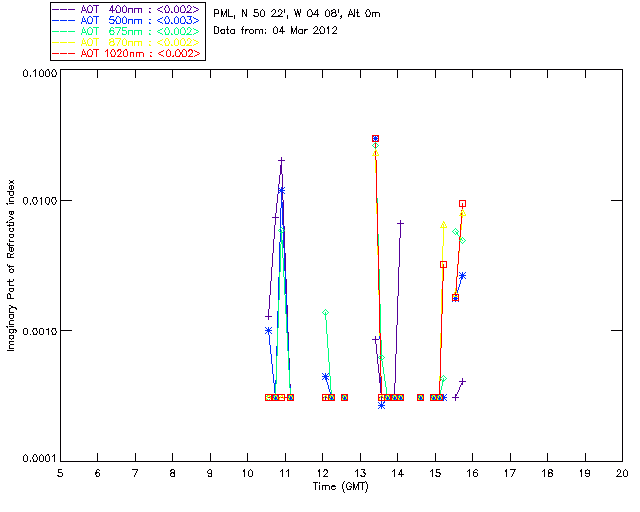640x512 pixels.
Task: Click the AOT 500nm blue legend entry
Action: click(127, 20)
